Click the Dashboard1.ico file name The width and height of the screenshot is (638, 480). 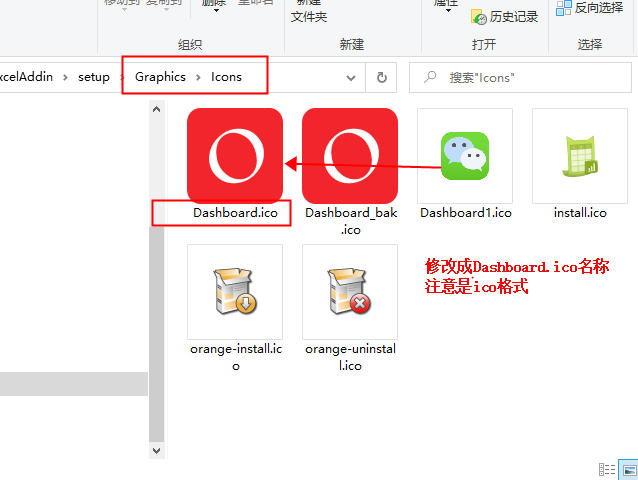[465, 213]
